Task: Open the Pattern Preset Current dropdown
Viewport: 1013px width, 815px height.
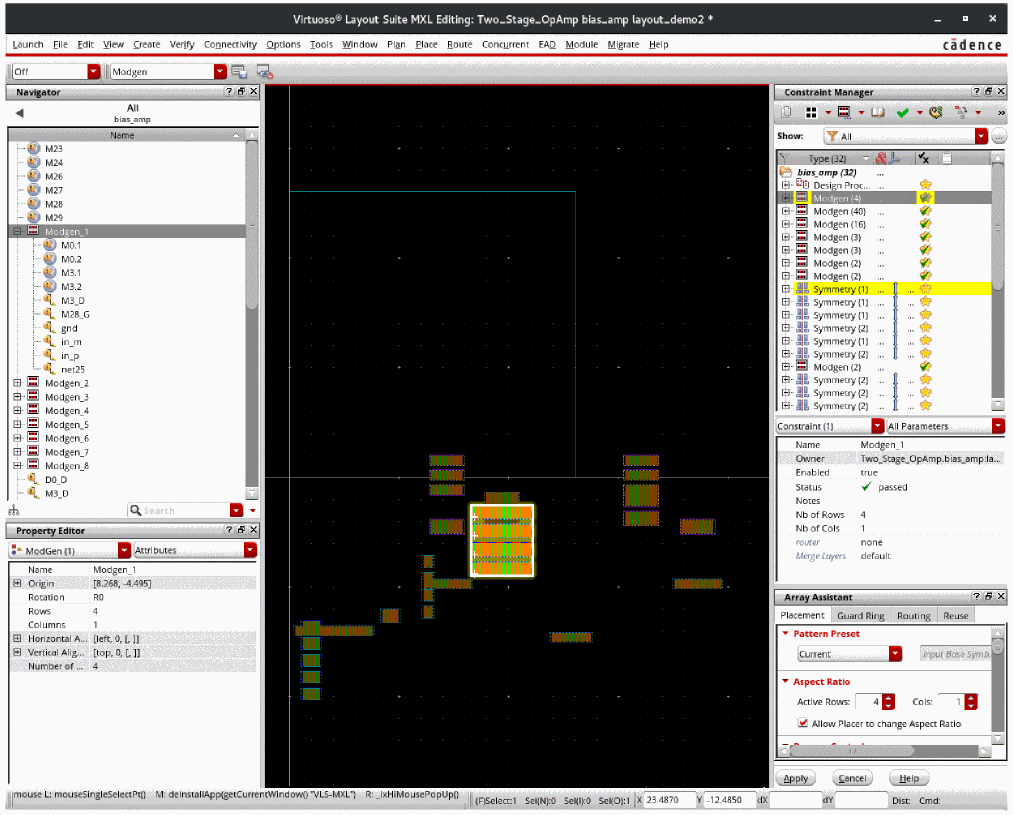Action: pyautogui.click(x=895, y=654)
